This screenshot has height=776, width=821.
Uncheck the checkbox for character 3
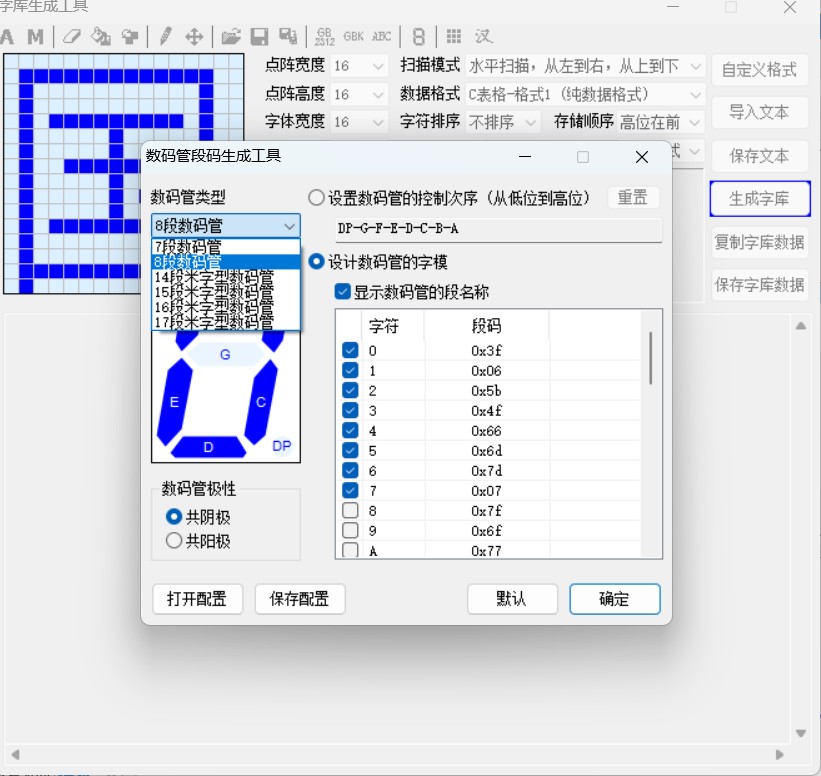pos(350,410)
